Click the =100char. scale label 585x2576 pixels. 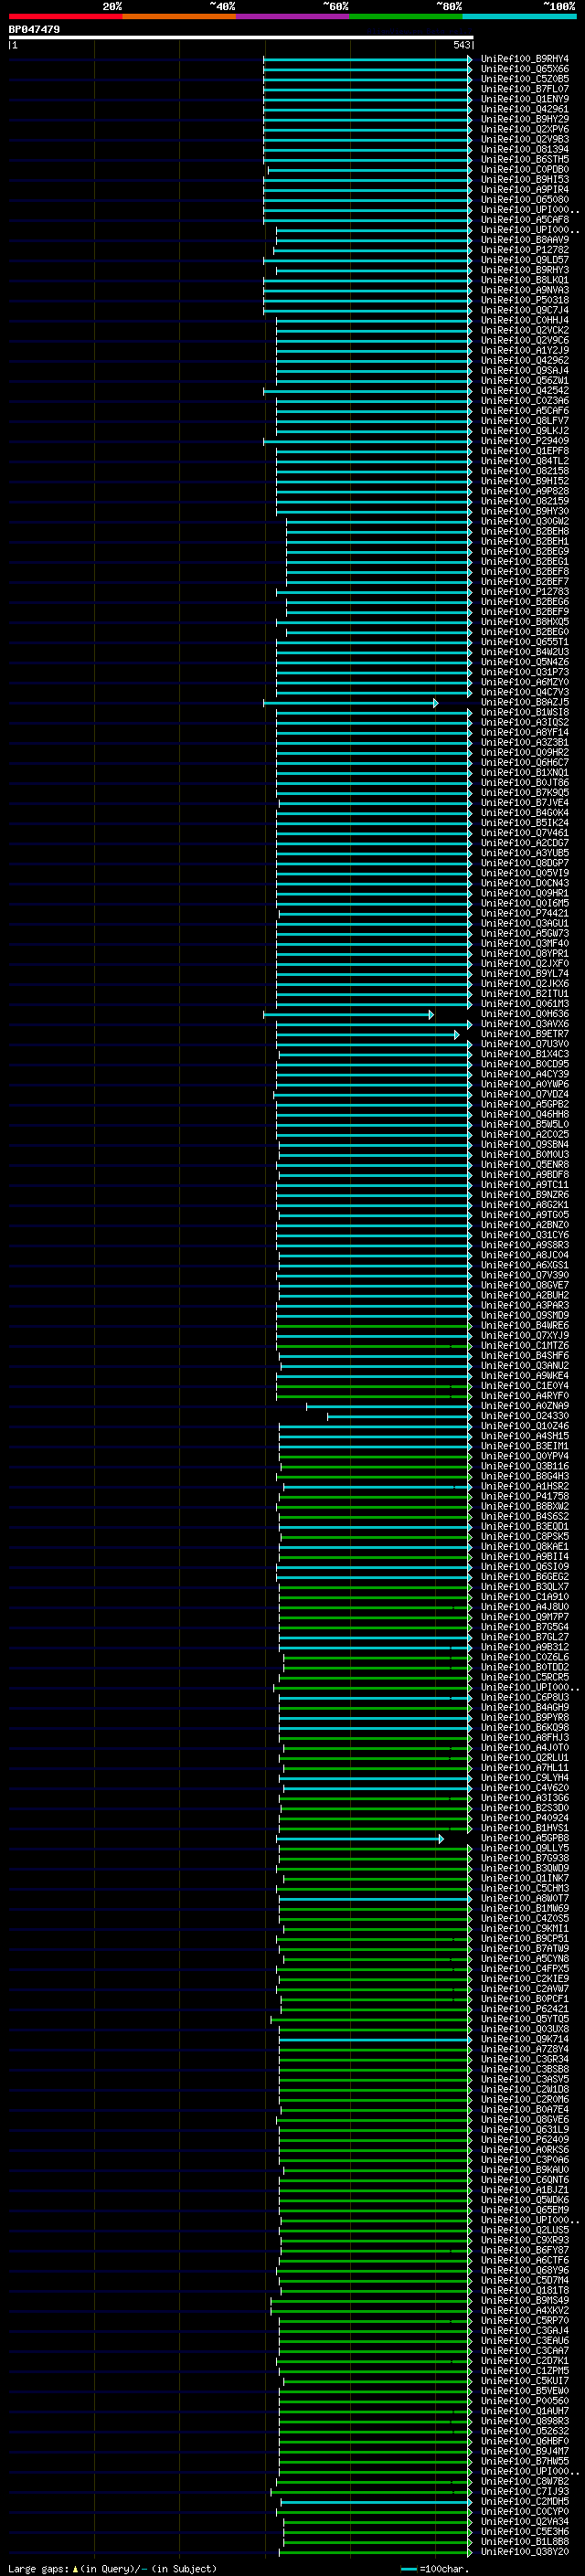coord(446,2568)
